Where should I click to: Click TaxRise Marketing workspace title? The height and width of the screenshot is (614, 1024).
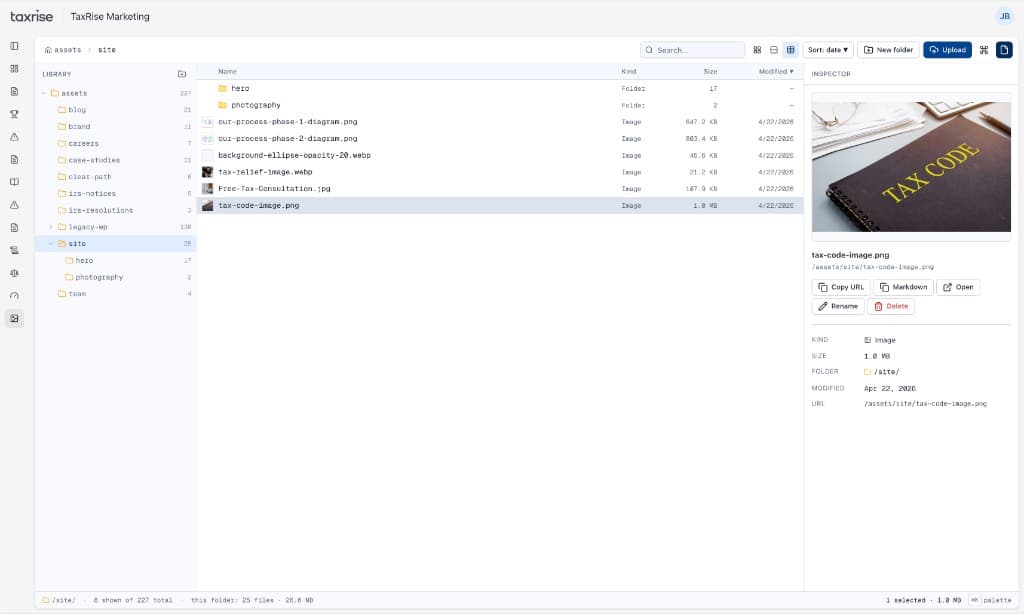tap(110, 16)
